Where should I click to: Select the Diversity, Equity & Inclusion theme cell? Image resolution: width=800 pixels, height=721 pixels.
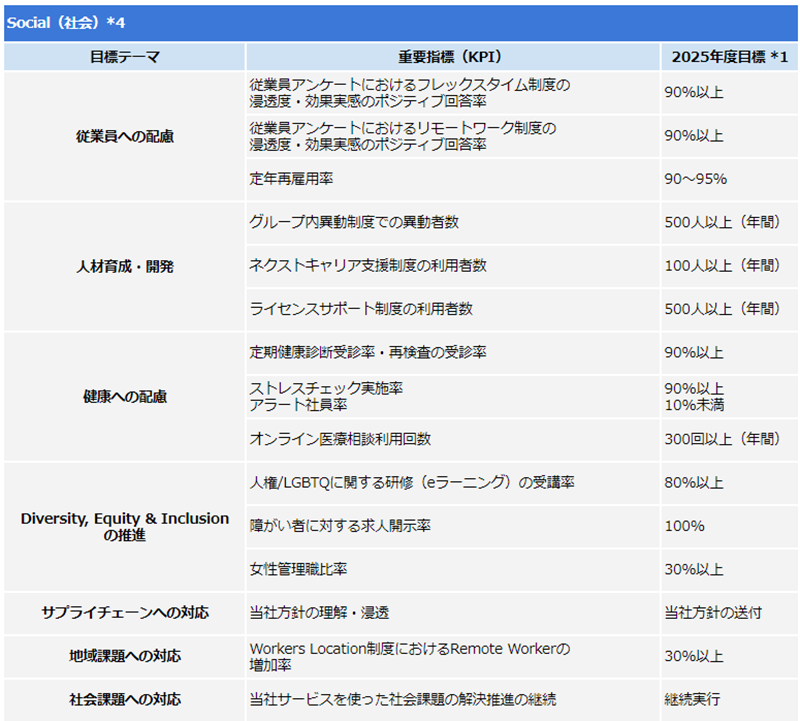[x=125, y=527]
